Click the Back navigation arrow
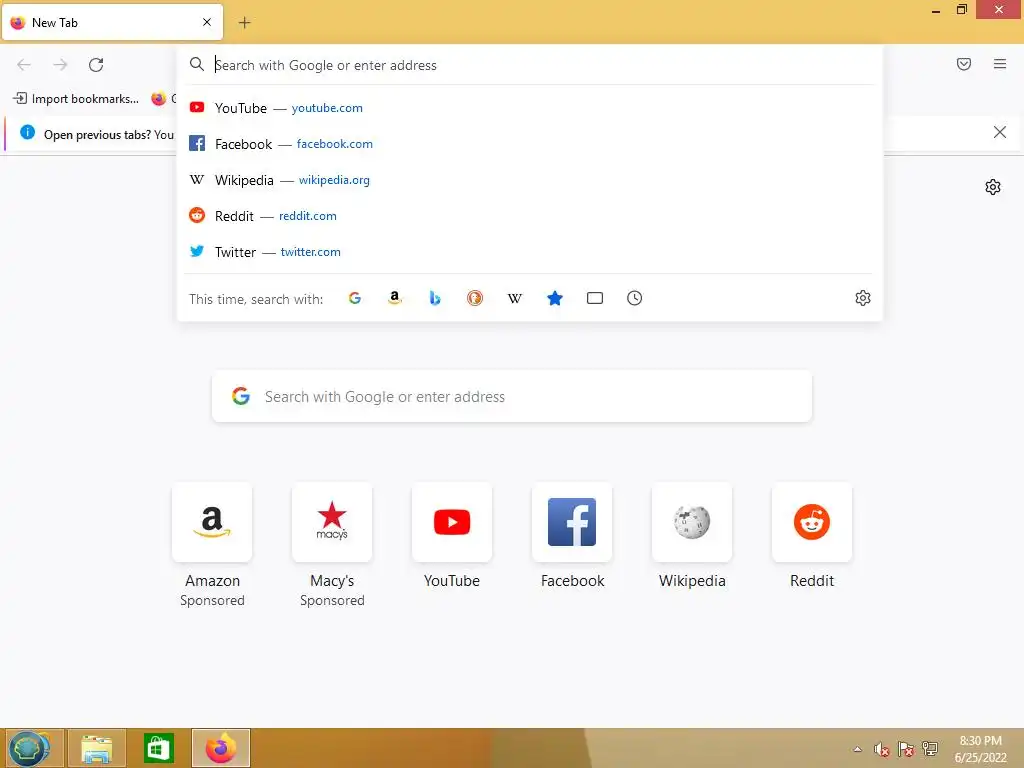This screenshot has height=768, width=1024. (24, 65)
